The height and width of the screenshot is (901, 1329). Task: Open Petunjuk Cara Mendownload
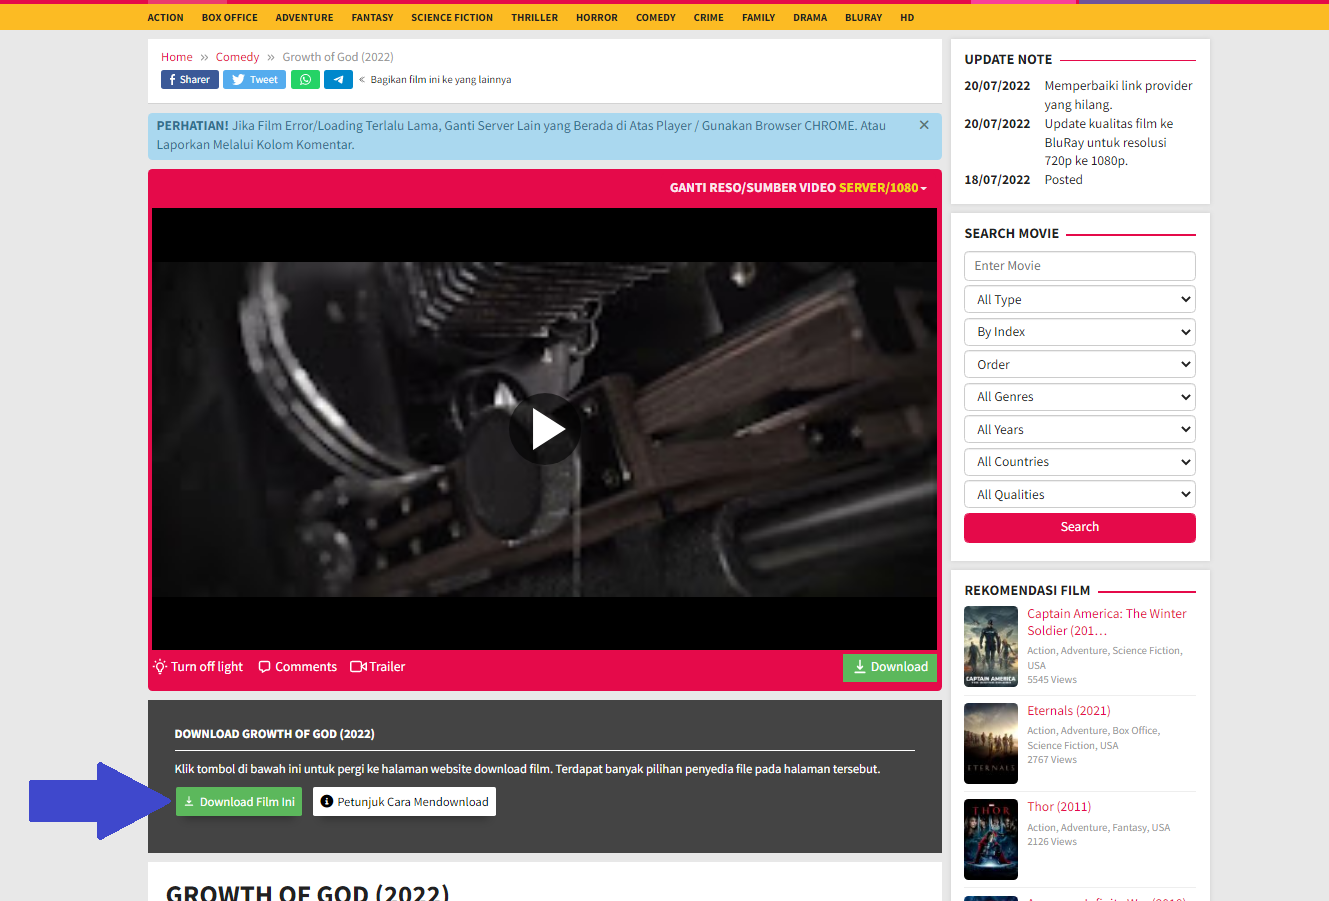[404, 802]
